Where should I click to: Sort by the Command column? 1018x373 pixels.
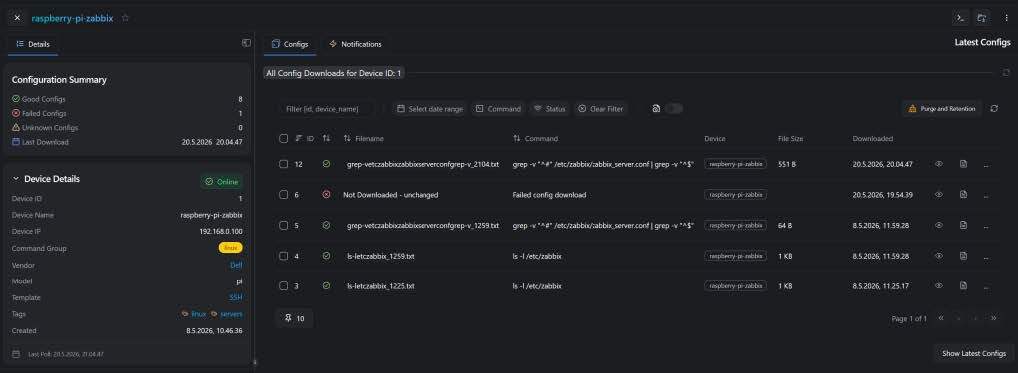click(535, 138)
